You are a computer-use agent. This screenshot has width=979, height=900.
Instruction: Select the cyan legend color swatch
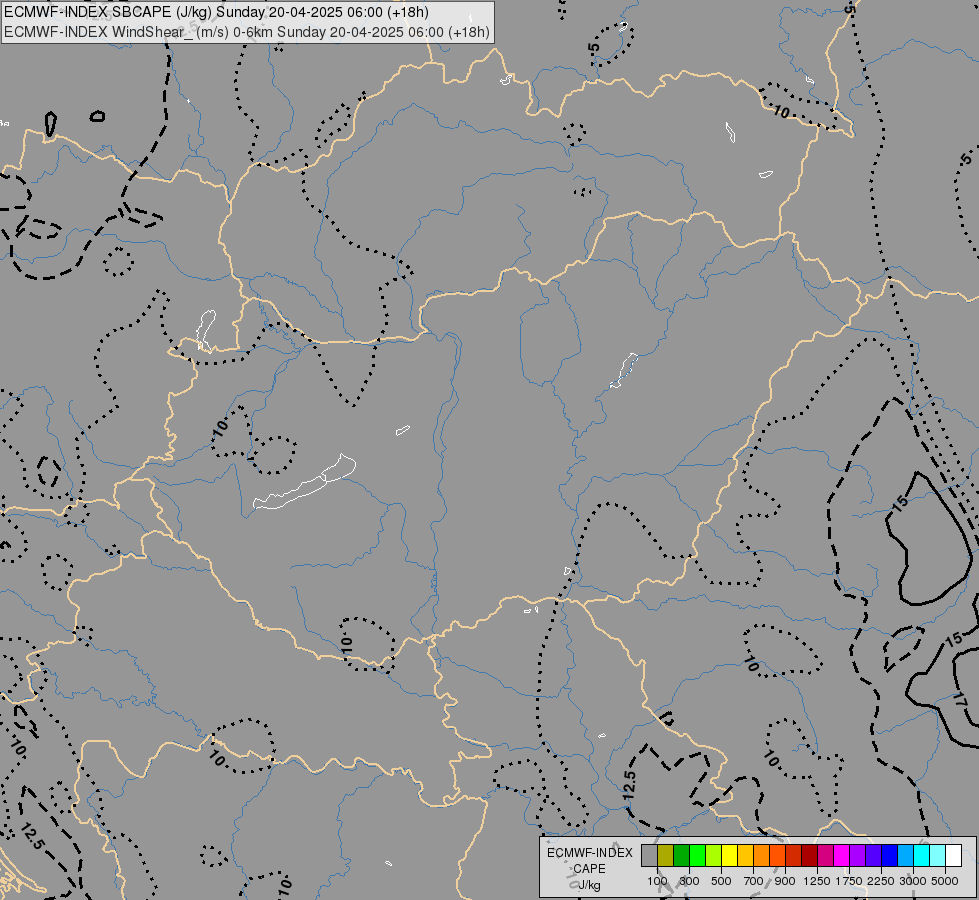(921, 855)
